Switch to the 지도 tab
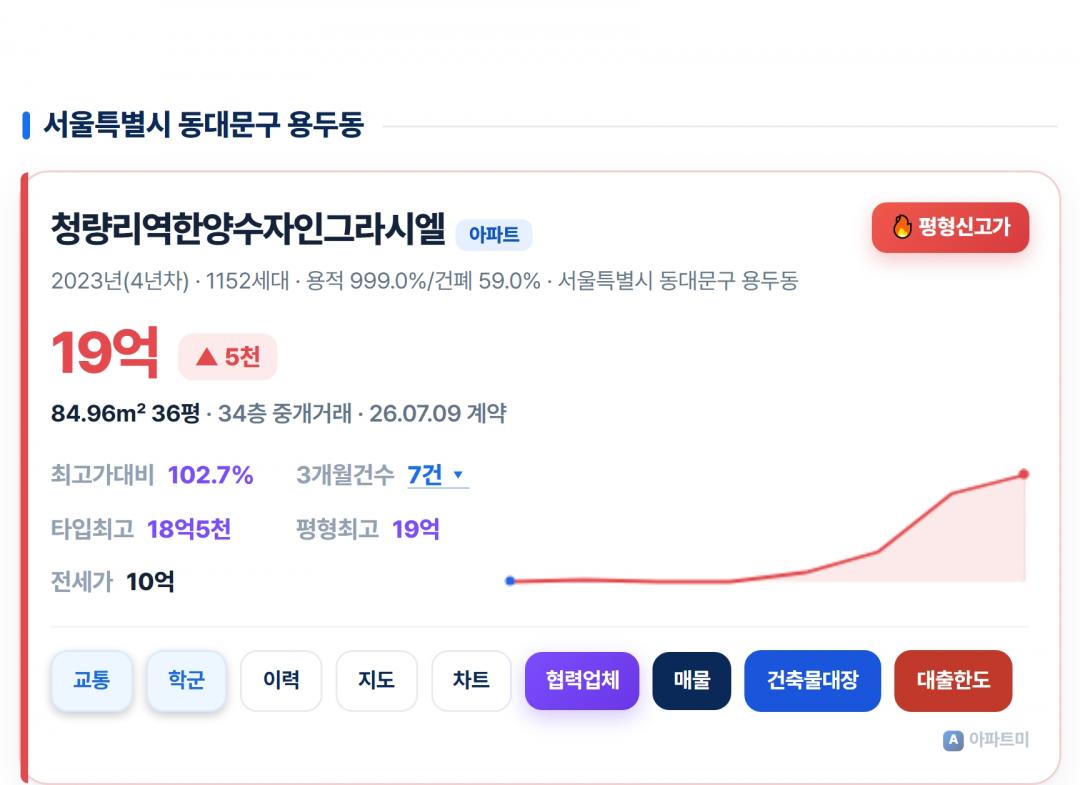Screen dimensions: 1080x785 [376, 680]
